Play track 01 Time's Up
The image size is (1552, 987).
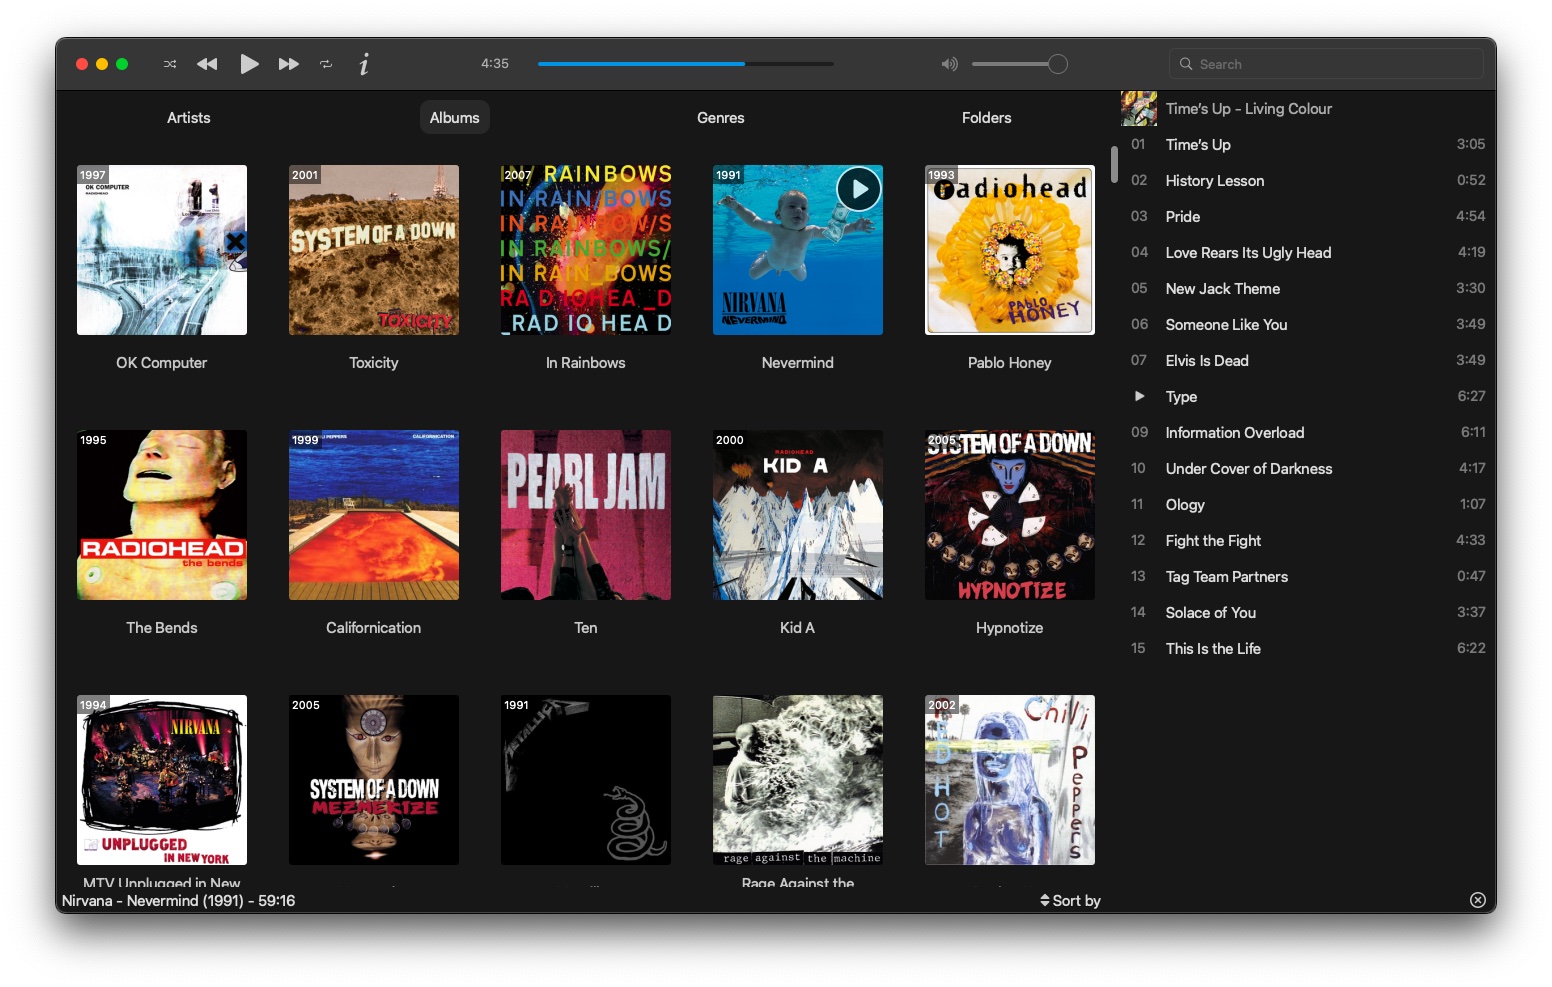tap(1307, 144)
